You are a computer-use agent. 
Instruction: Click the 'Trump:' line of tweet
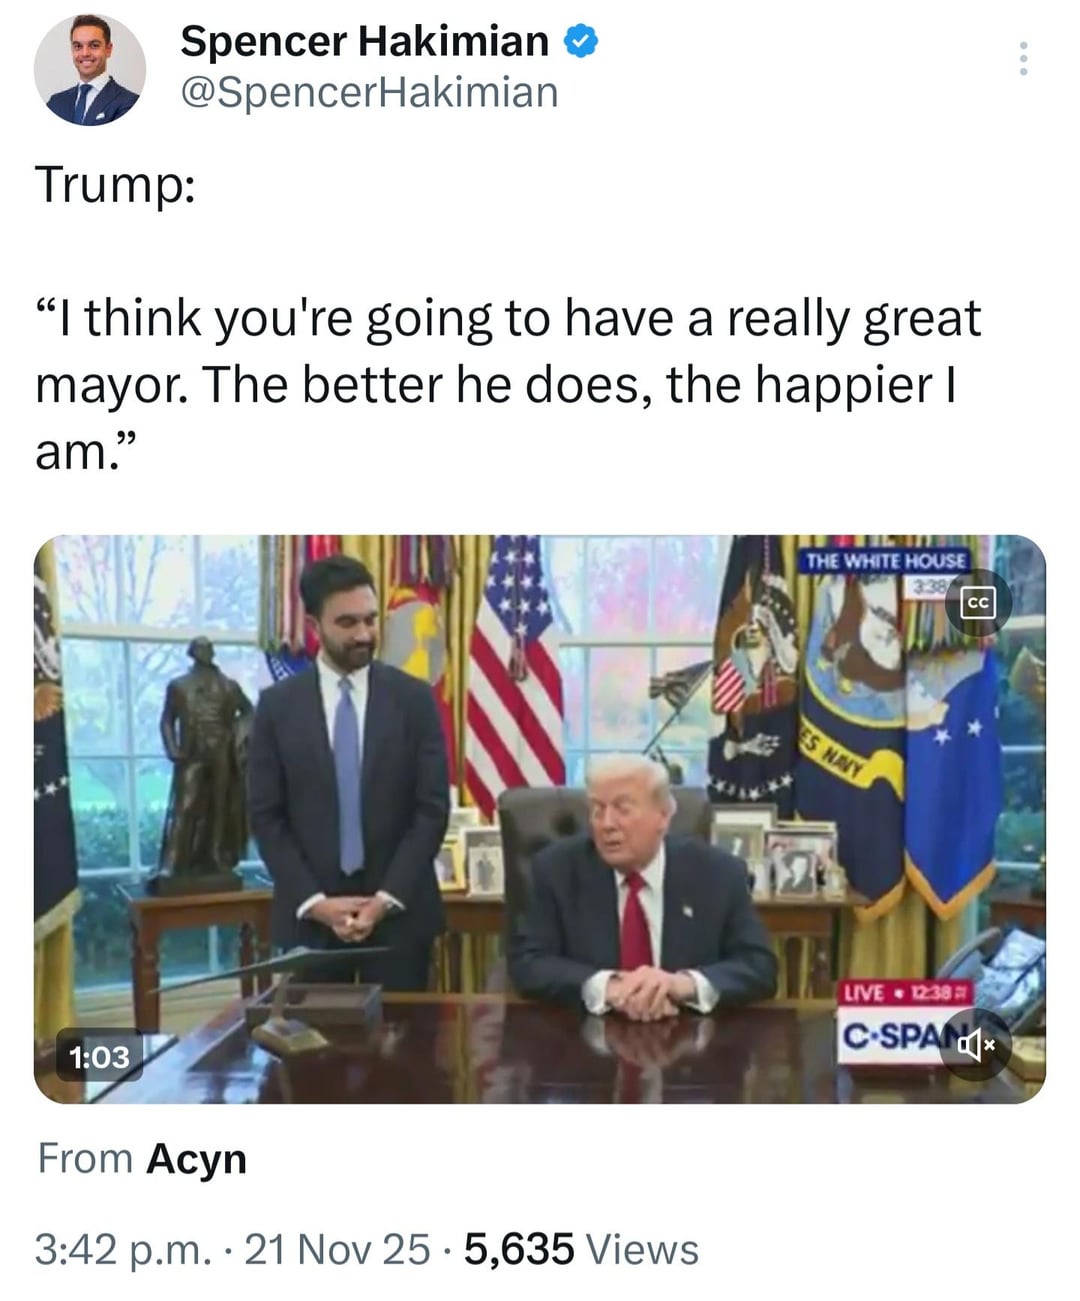[x=116, y=185]
